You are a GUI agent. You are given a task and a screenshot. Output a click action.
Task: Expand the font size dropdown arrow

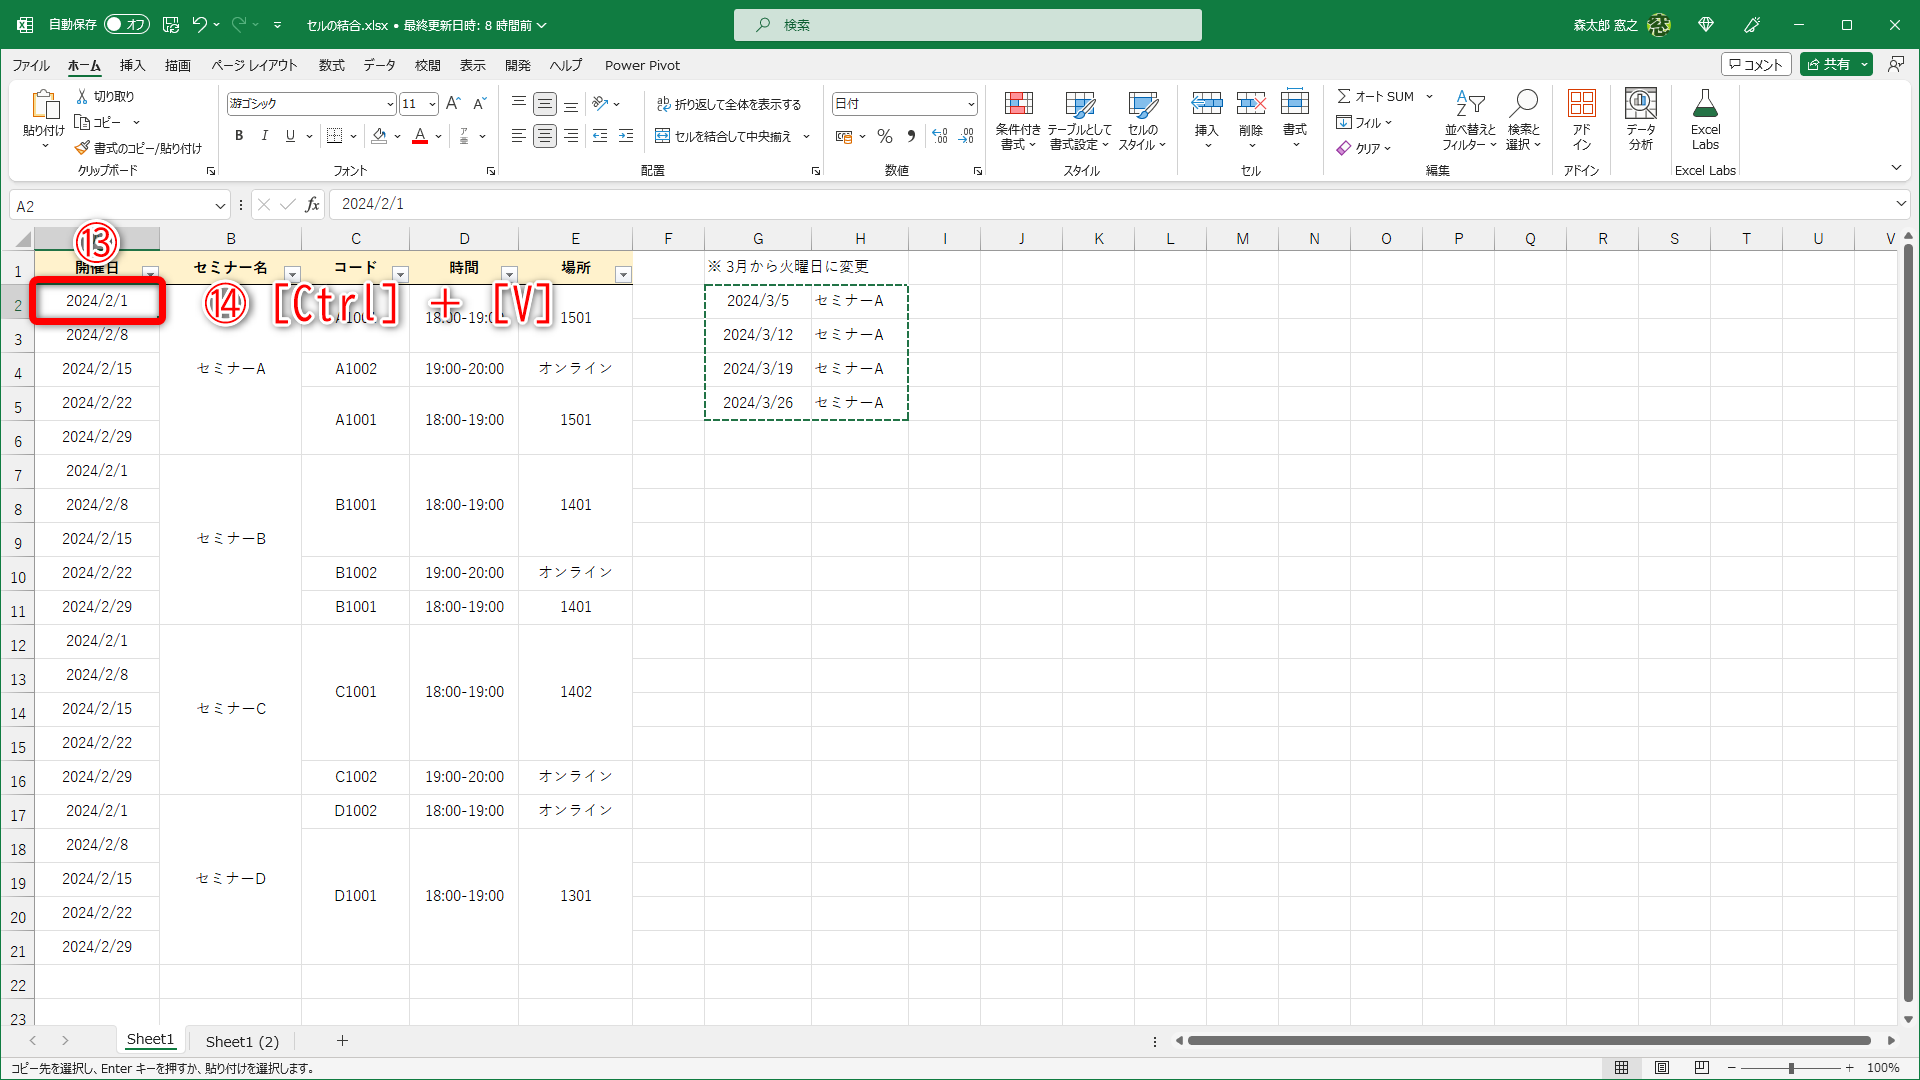[x=434, y=103]
